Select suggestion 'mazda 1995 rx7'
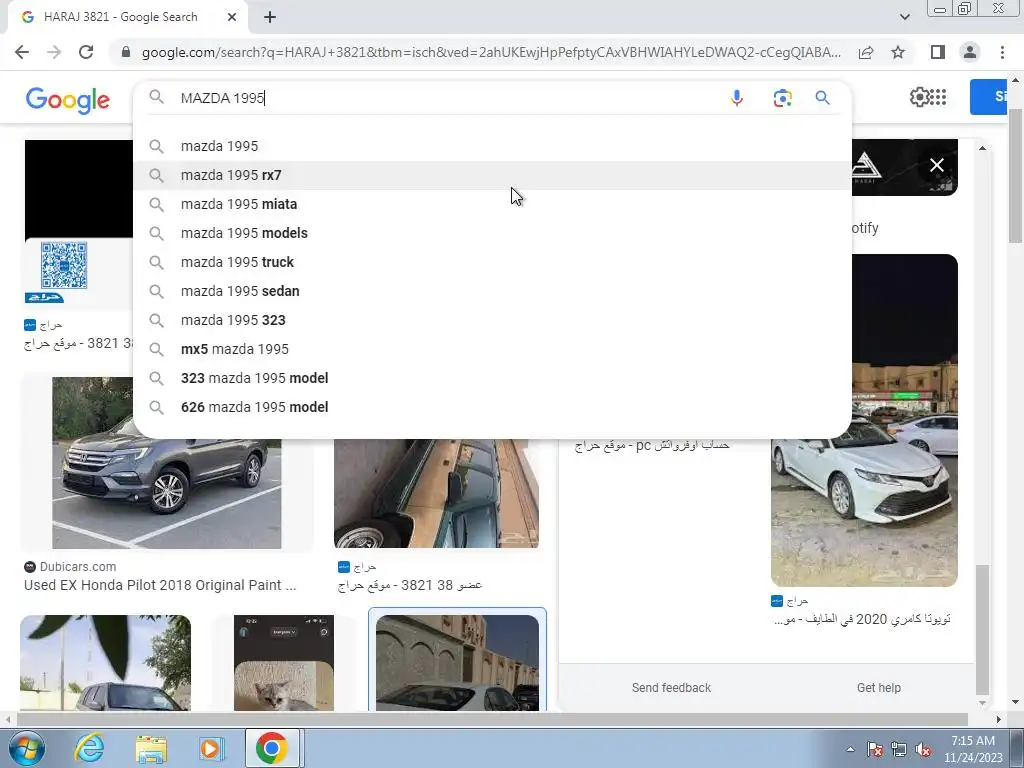This screenshot has width=1024, height=768. pos(492,175)
